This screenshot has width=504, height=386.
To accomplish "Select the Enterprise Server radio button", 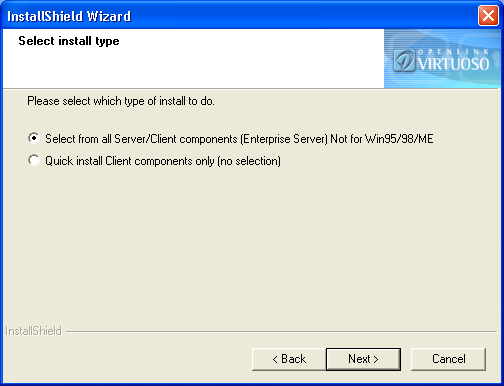I will [34, 138].
